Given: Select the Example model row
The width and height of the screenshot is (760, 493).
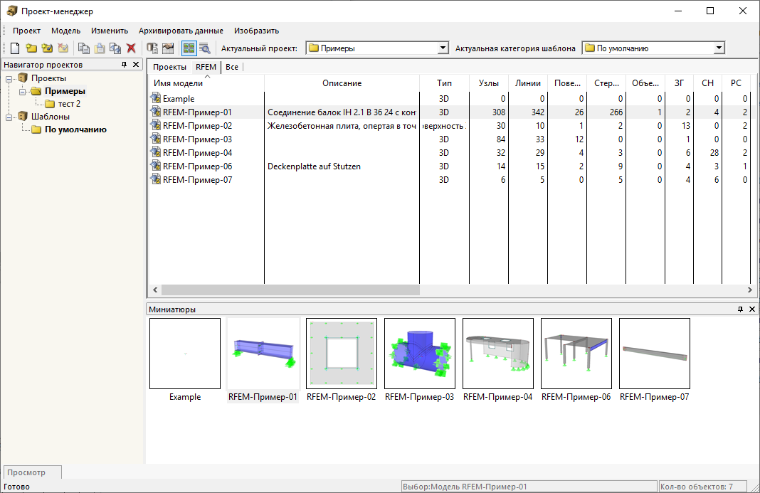Looking at the screenshot, I should point(450,99).
